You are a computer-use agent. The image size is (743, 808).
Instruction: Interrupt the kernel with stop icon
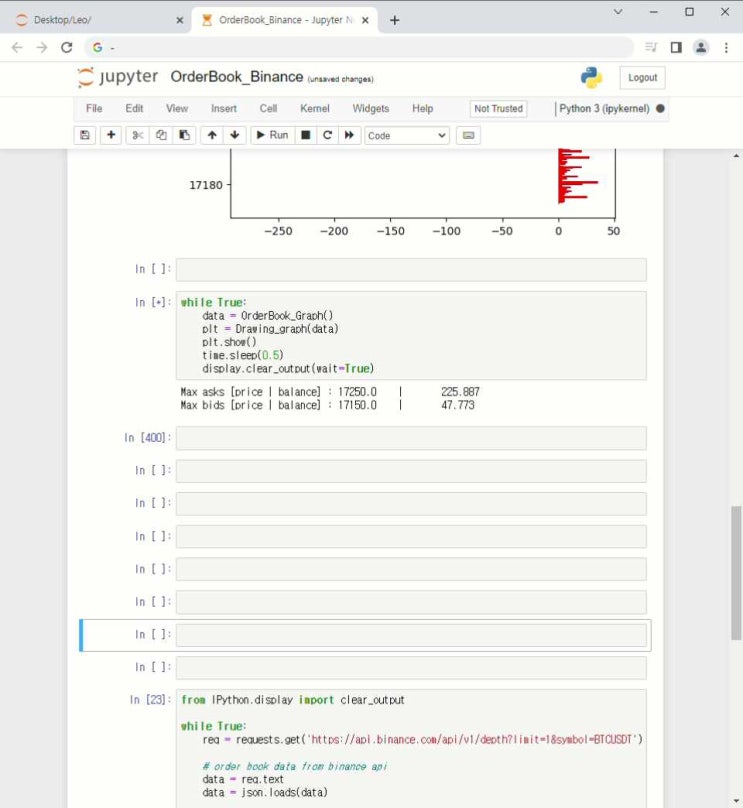[x=305, y=135]
